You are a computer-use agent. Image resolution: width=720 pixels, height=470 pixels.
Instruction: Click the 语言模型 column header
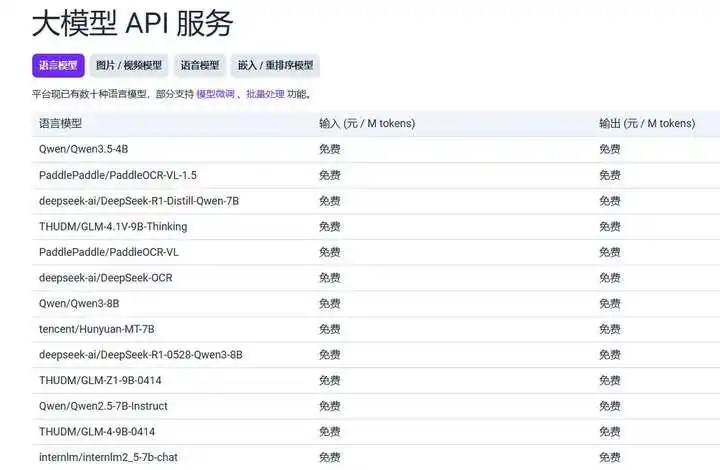point(60,123)
